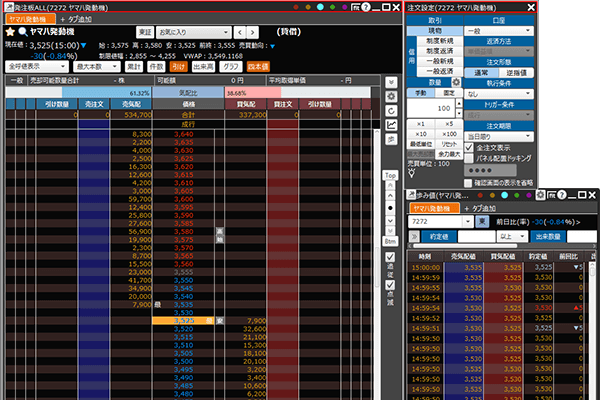Refresh the order board
This screenshot has width=600, height=400.
pyautogui.click(x=391, y=111)
